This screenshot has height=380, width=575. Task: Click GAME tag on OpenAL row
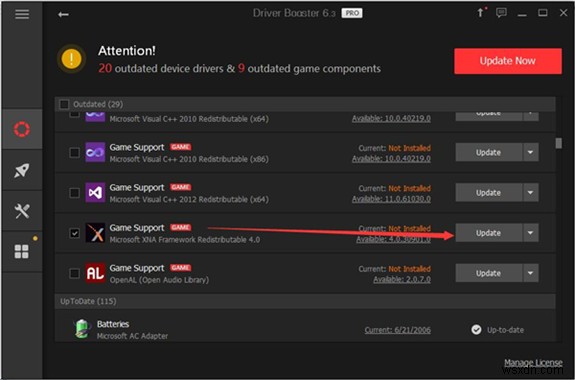tap(180, 268)
